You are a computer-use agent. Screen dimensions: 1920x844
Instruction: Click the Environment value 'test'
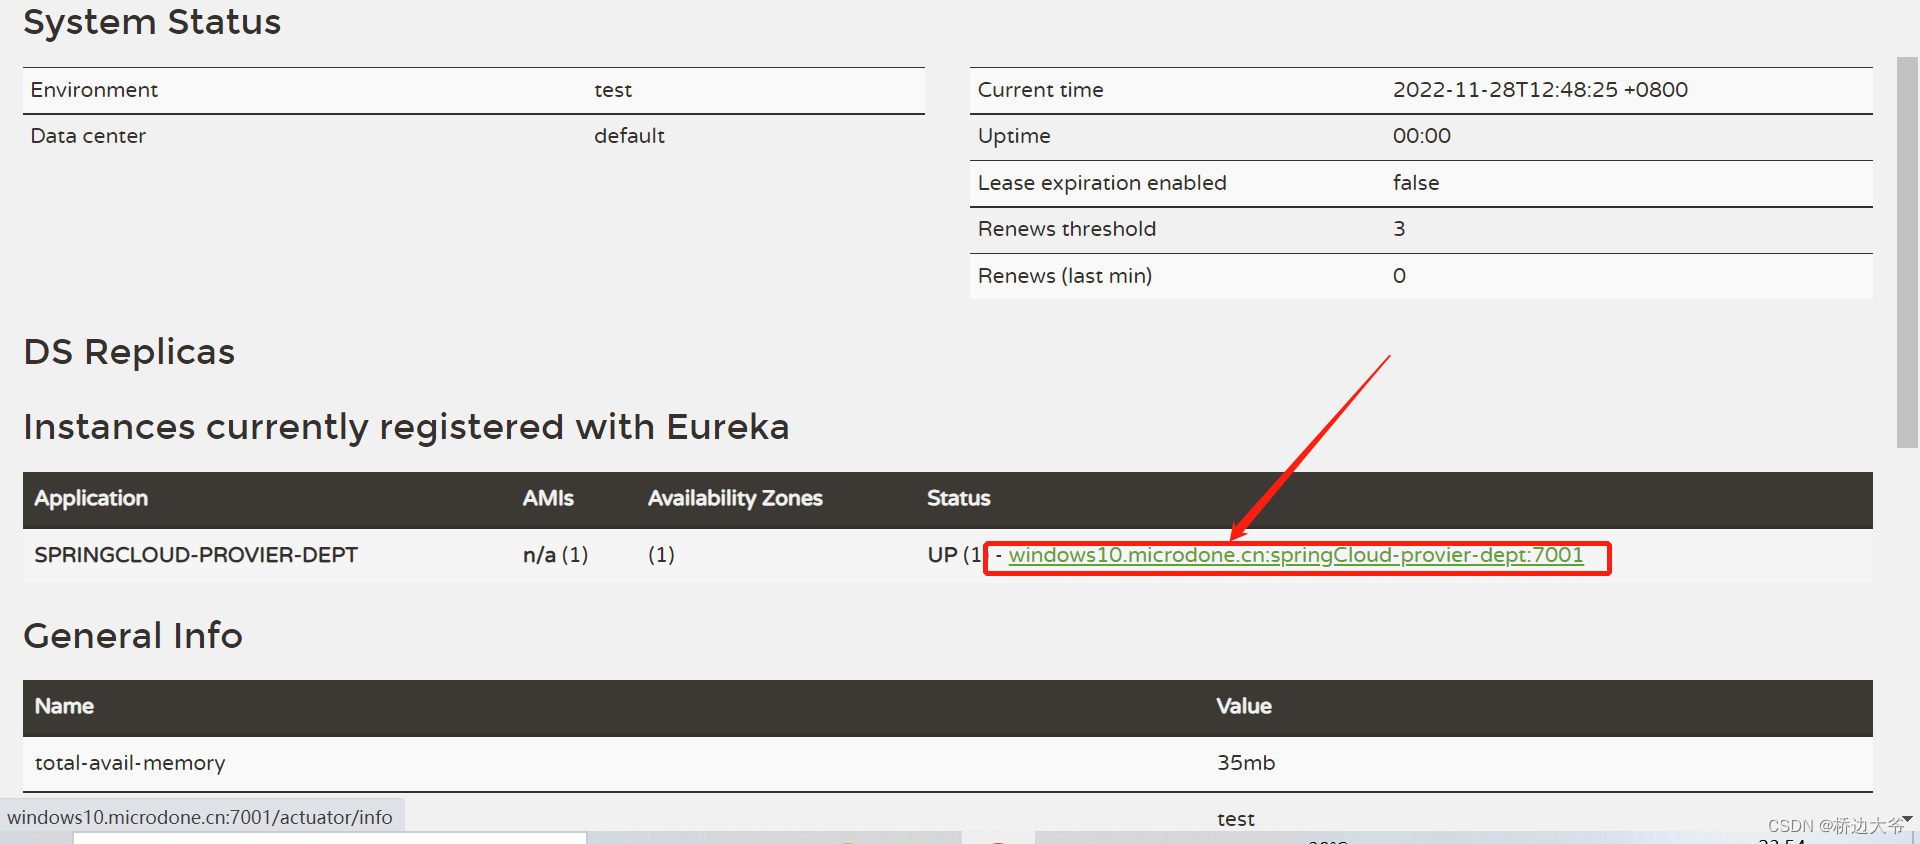click(613, 90)
